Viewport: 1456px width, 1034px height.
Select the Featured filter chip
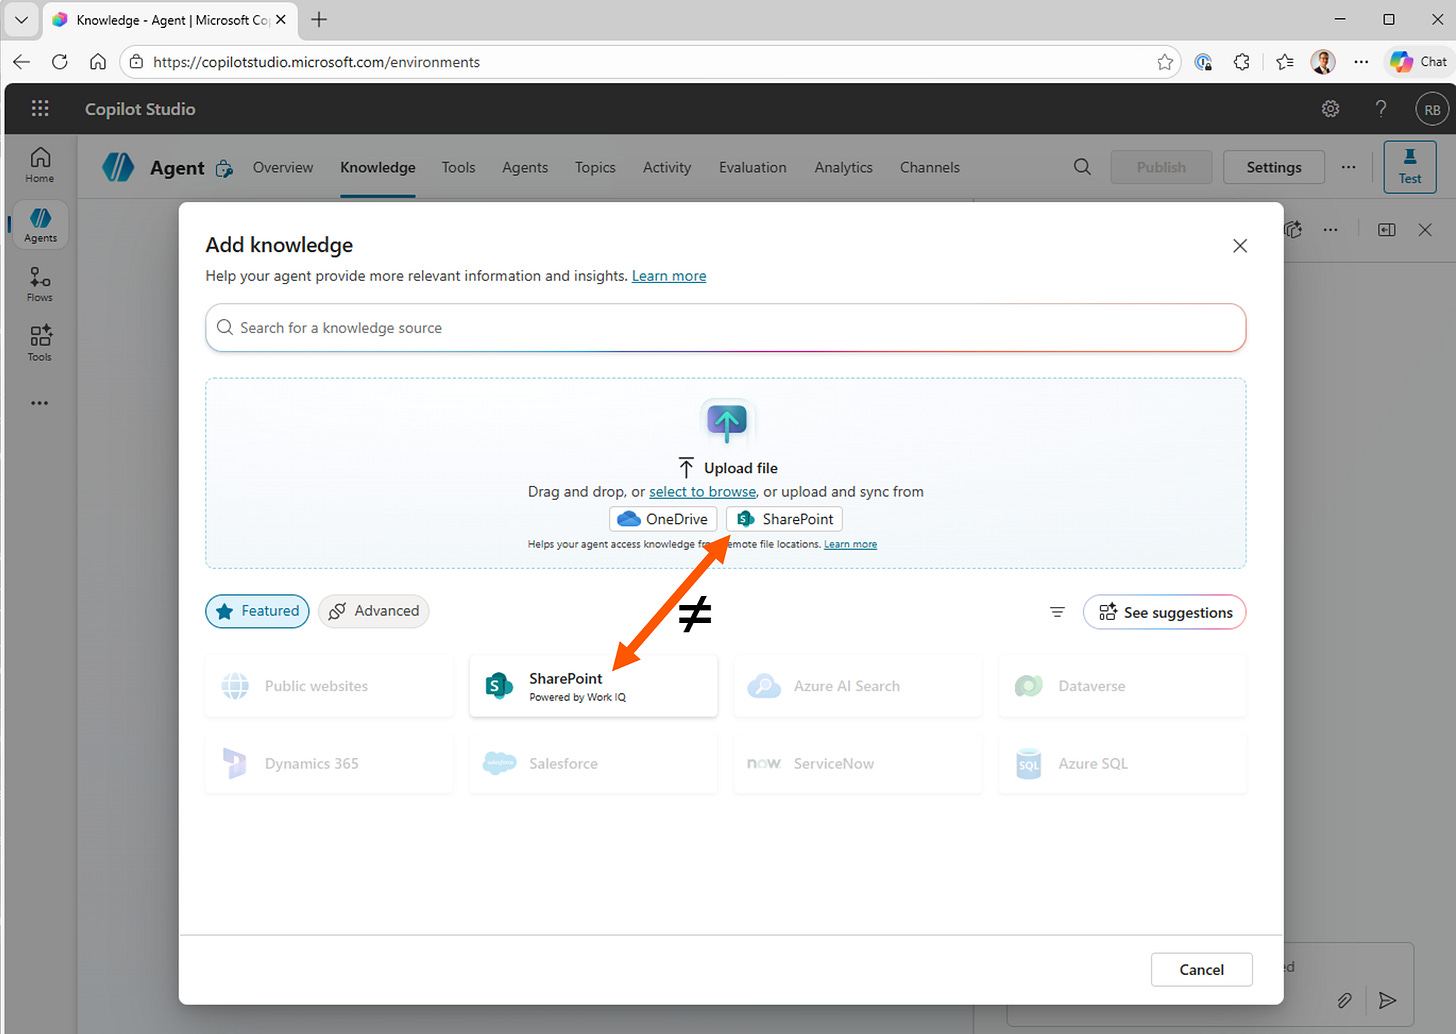pos(258,611)
